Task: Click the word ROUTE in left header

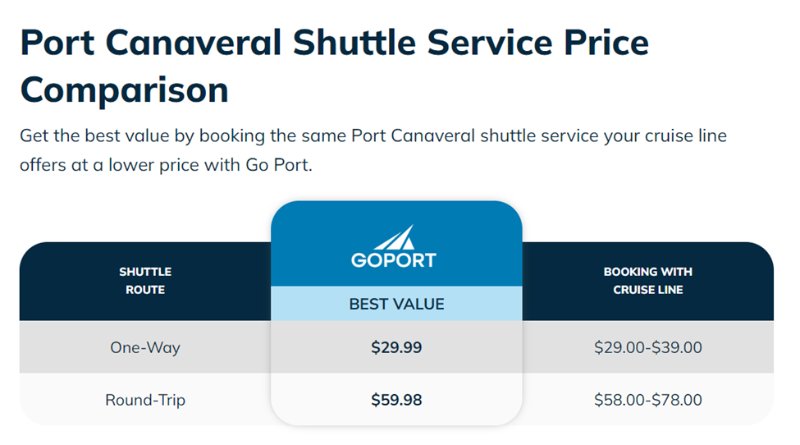Action: tap(145, 290)
